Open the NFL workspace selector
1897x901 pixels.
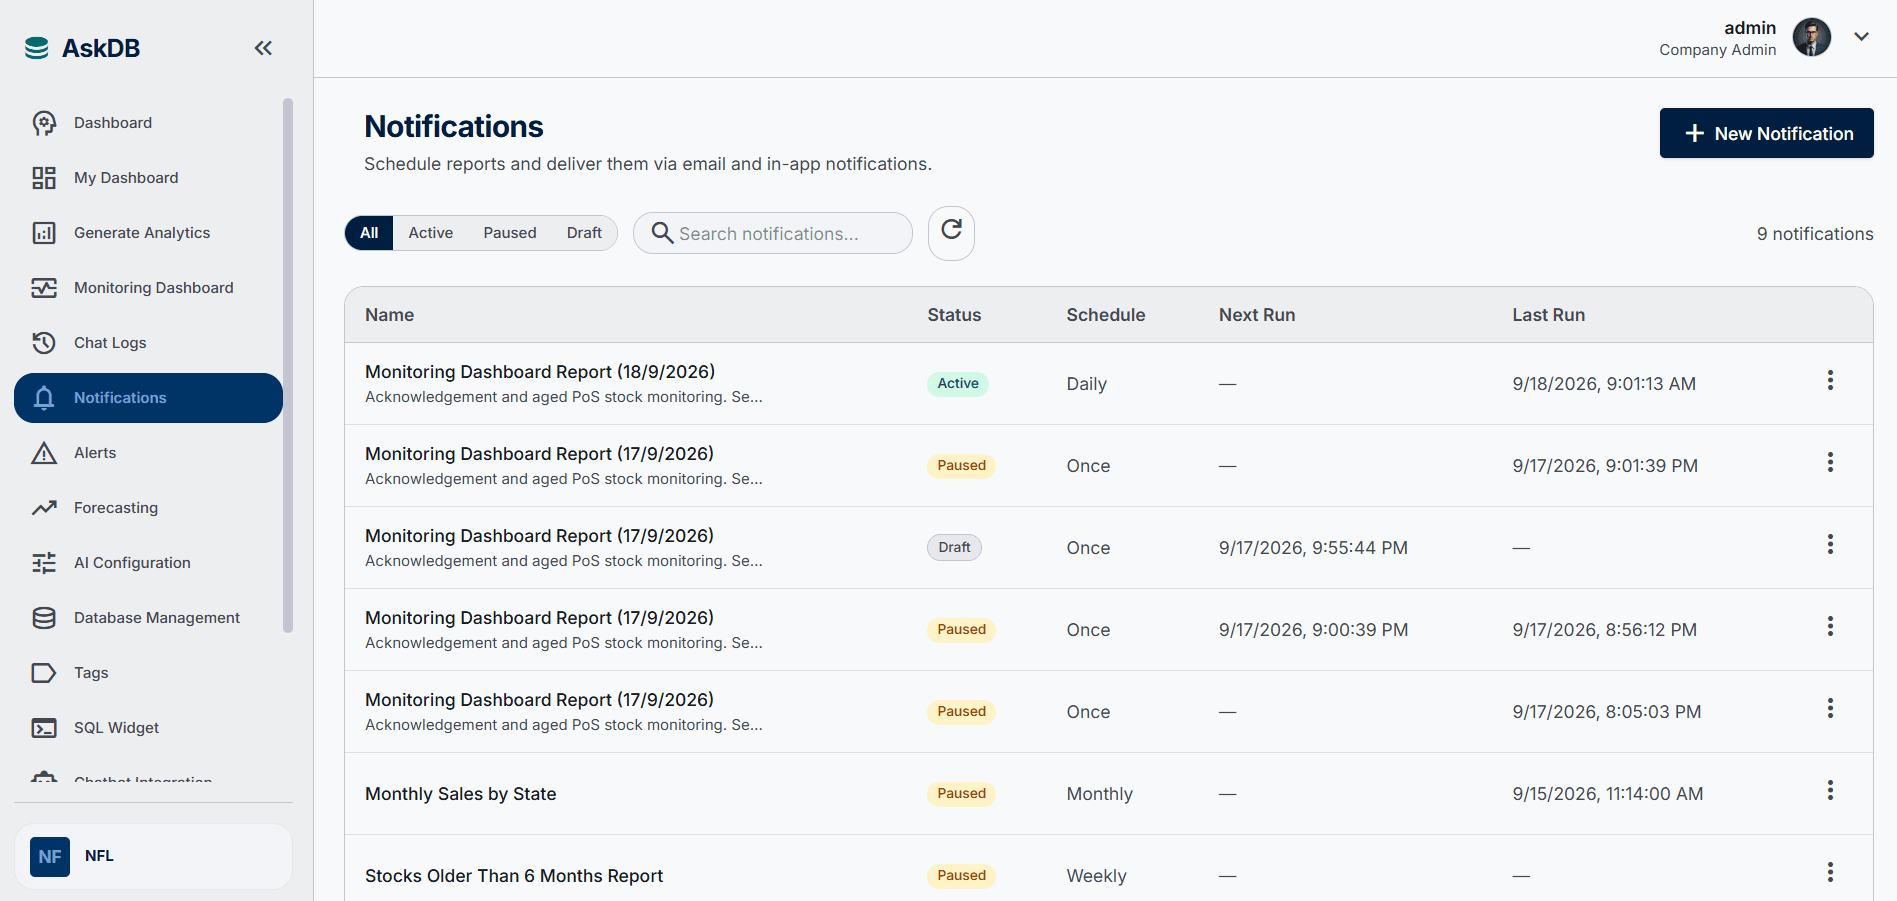pos(153,856)
